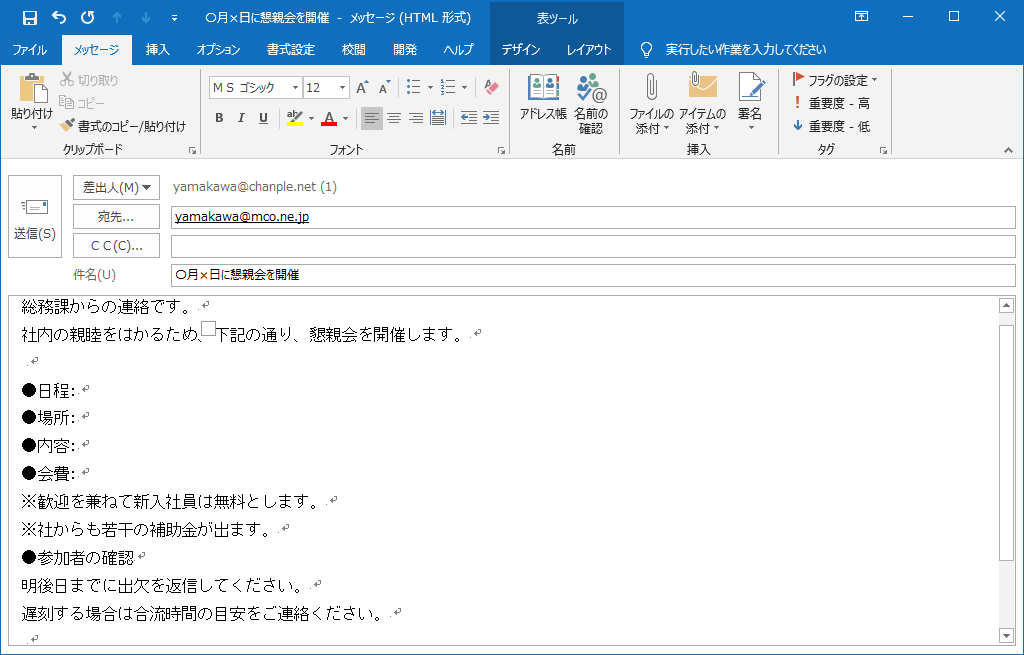The width and height of the screenshot is (1024, 655).
Task: Open the アドレス帳 address book
Action: (543, 98)
